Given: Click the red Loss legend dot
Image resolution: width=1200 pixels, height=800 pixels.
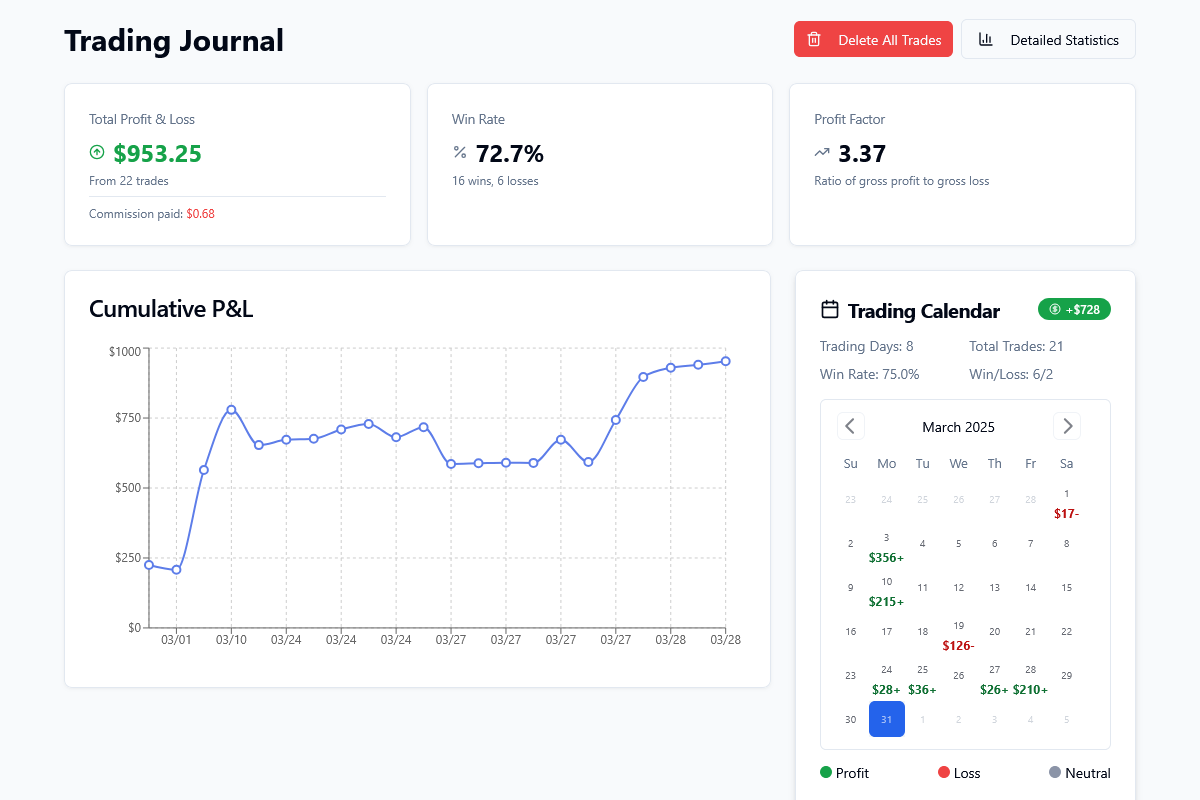Looking at the screenshot, I should pyautogui.click(x=944, y=772).
